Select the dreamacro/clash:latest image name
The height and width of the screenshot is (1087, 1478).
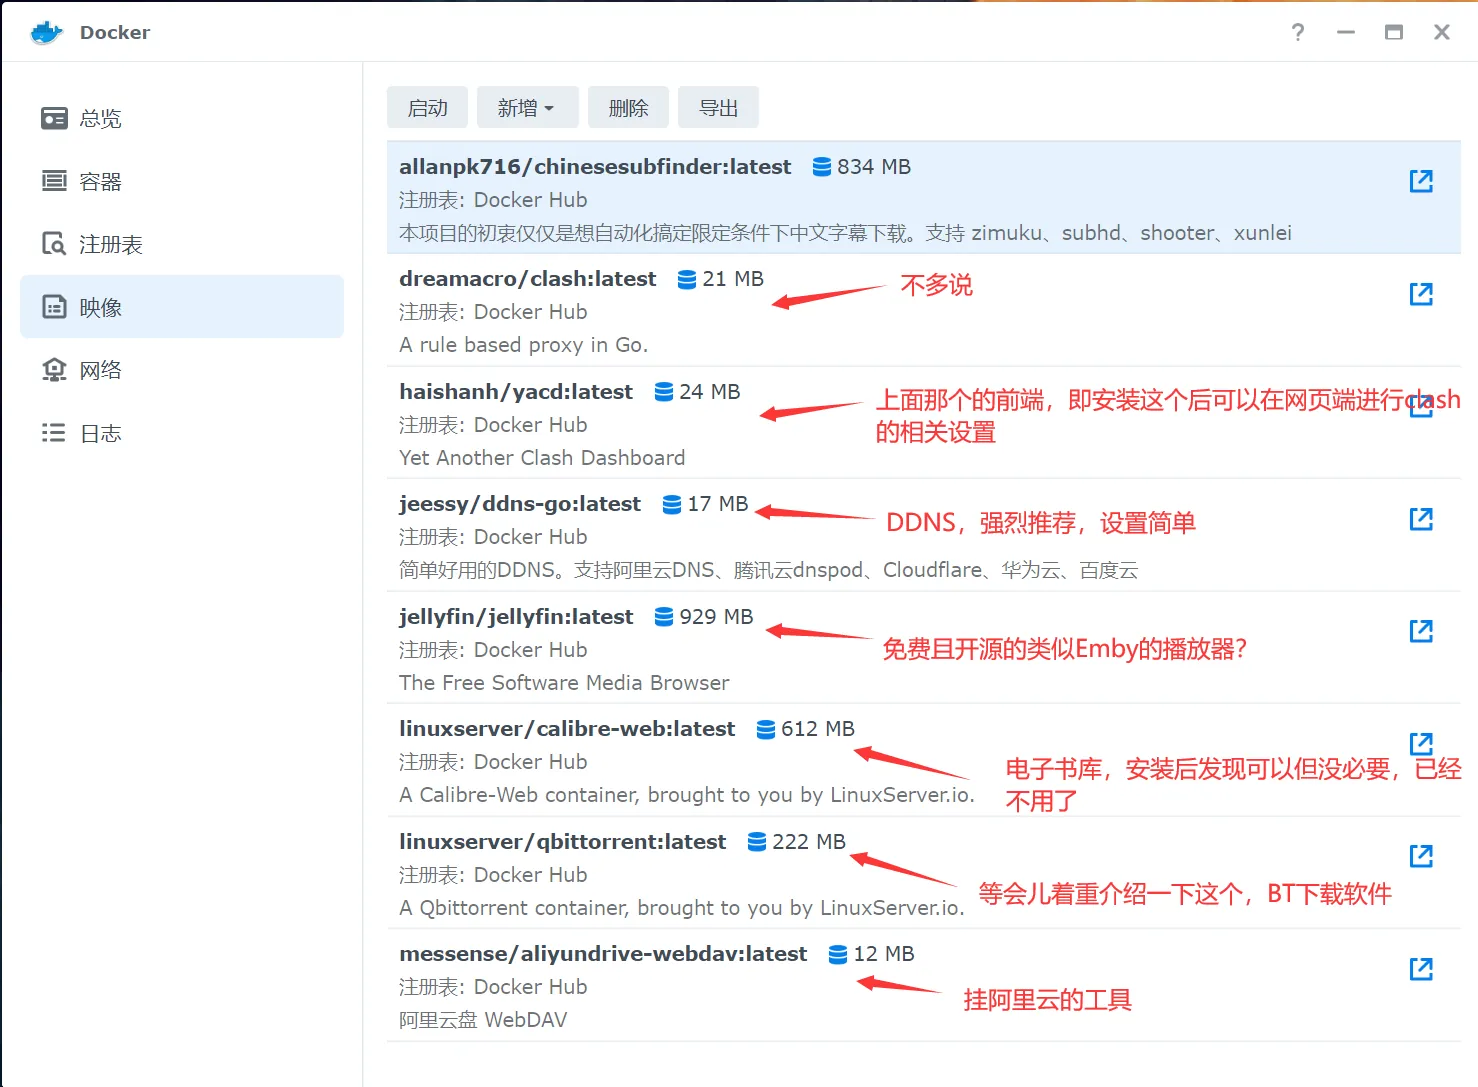pos(528,279)
